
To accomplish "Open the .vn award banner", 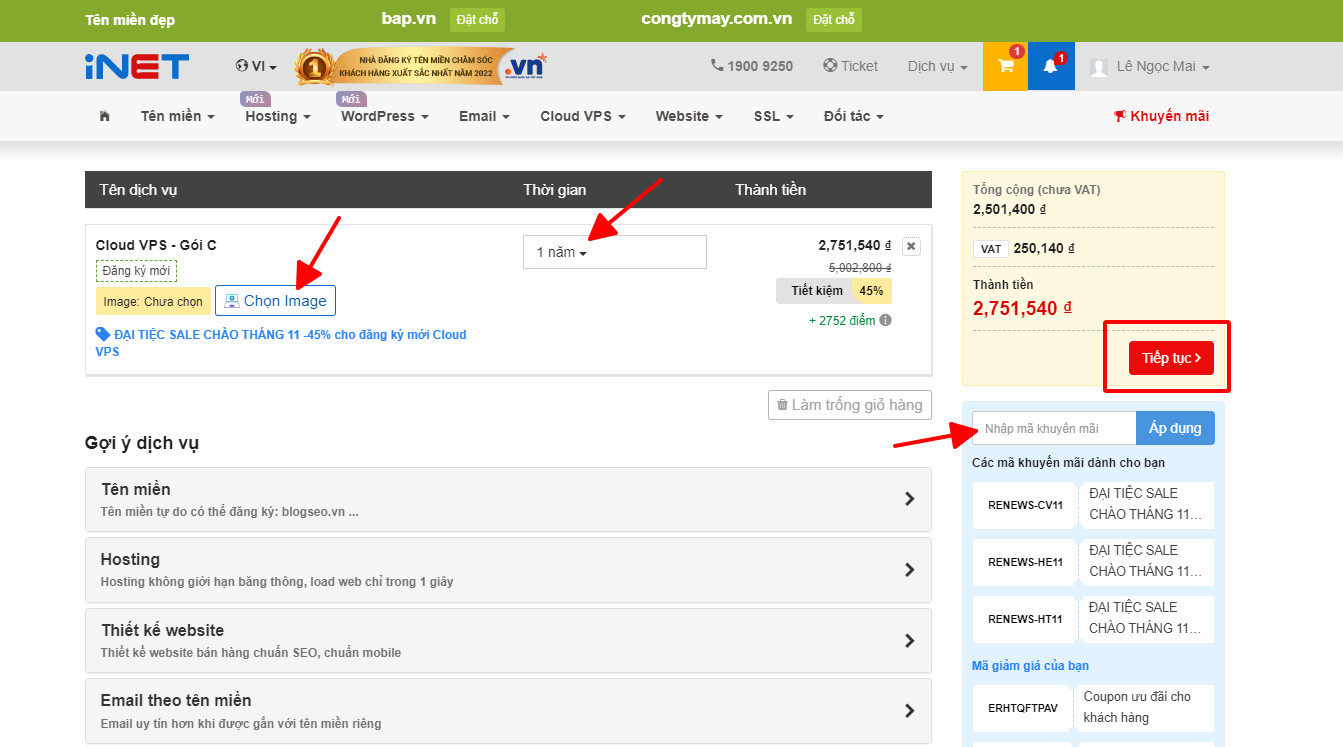I will tap(421, 67).
